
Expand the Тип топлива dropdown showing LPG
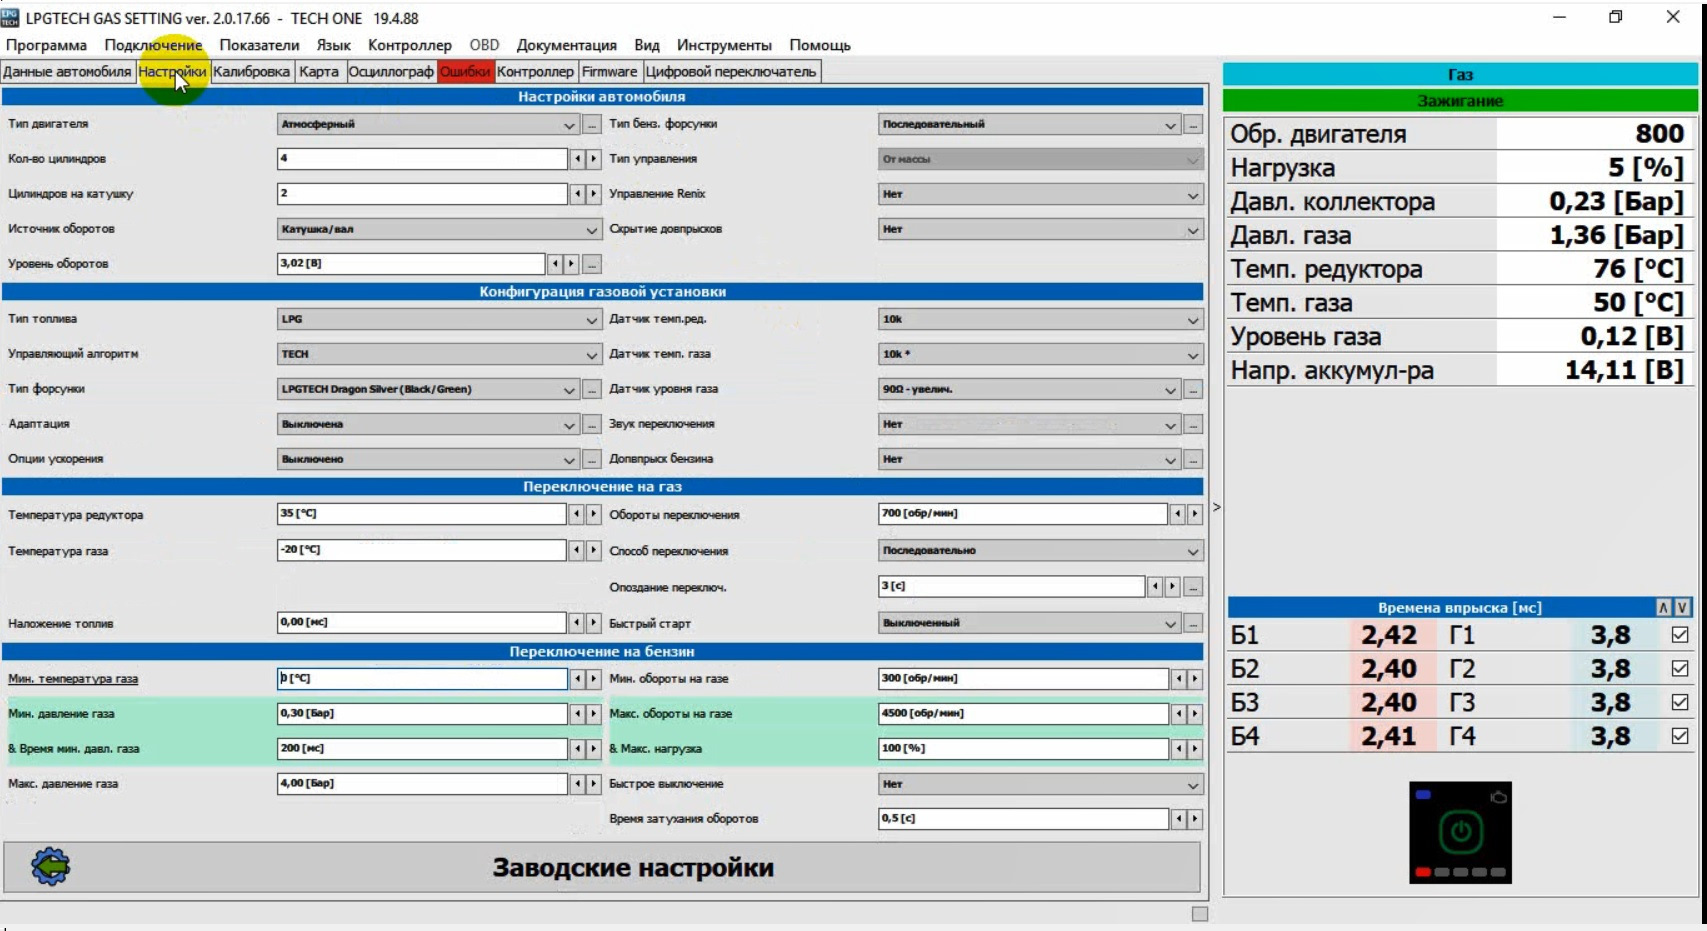(x=439, y=320)
